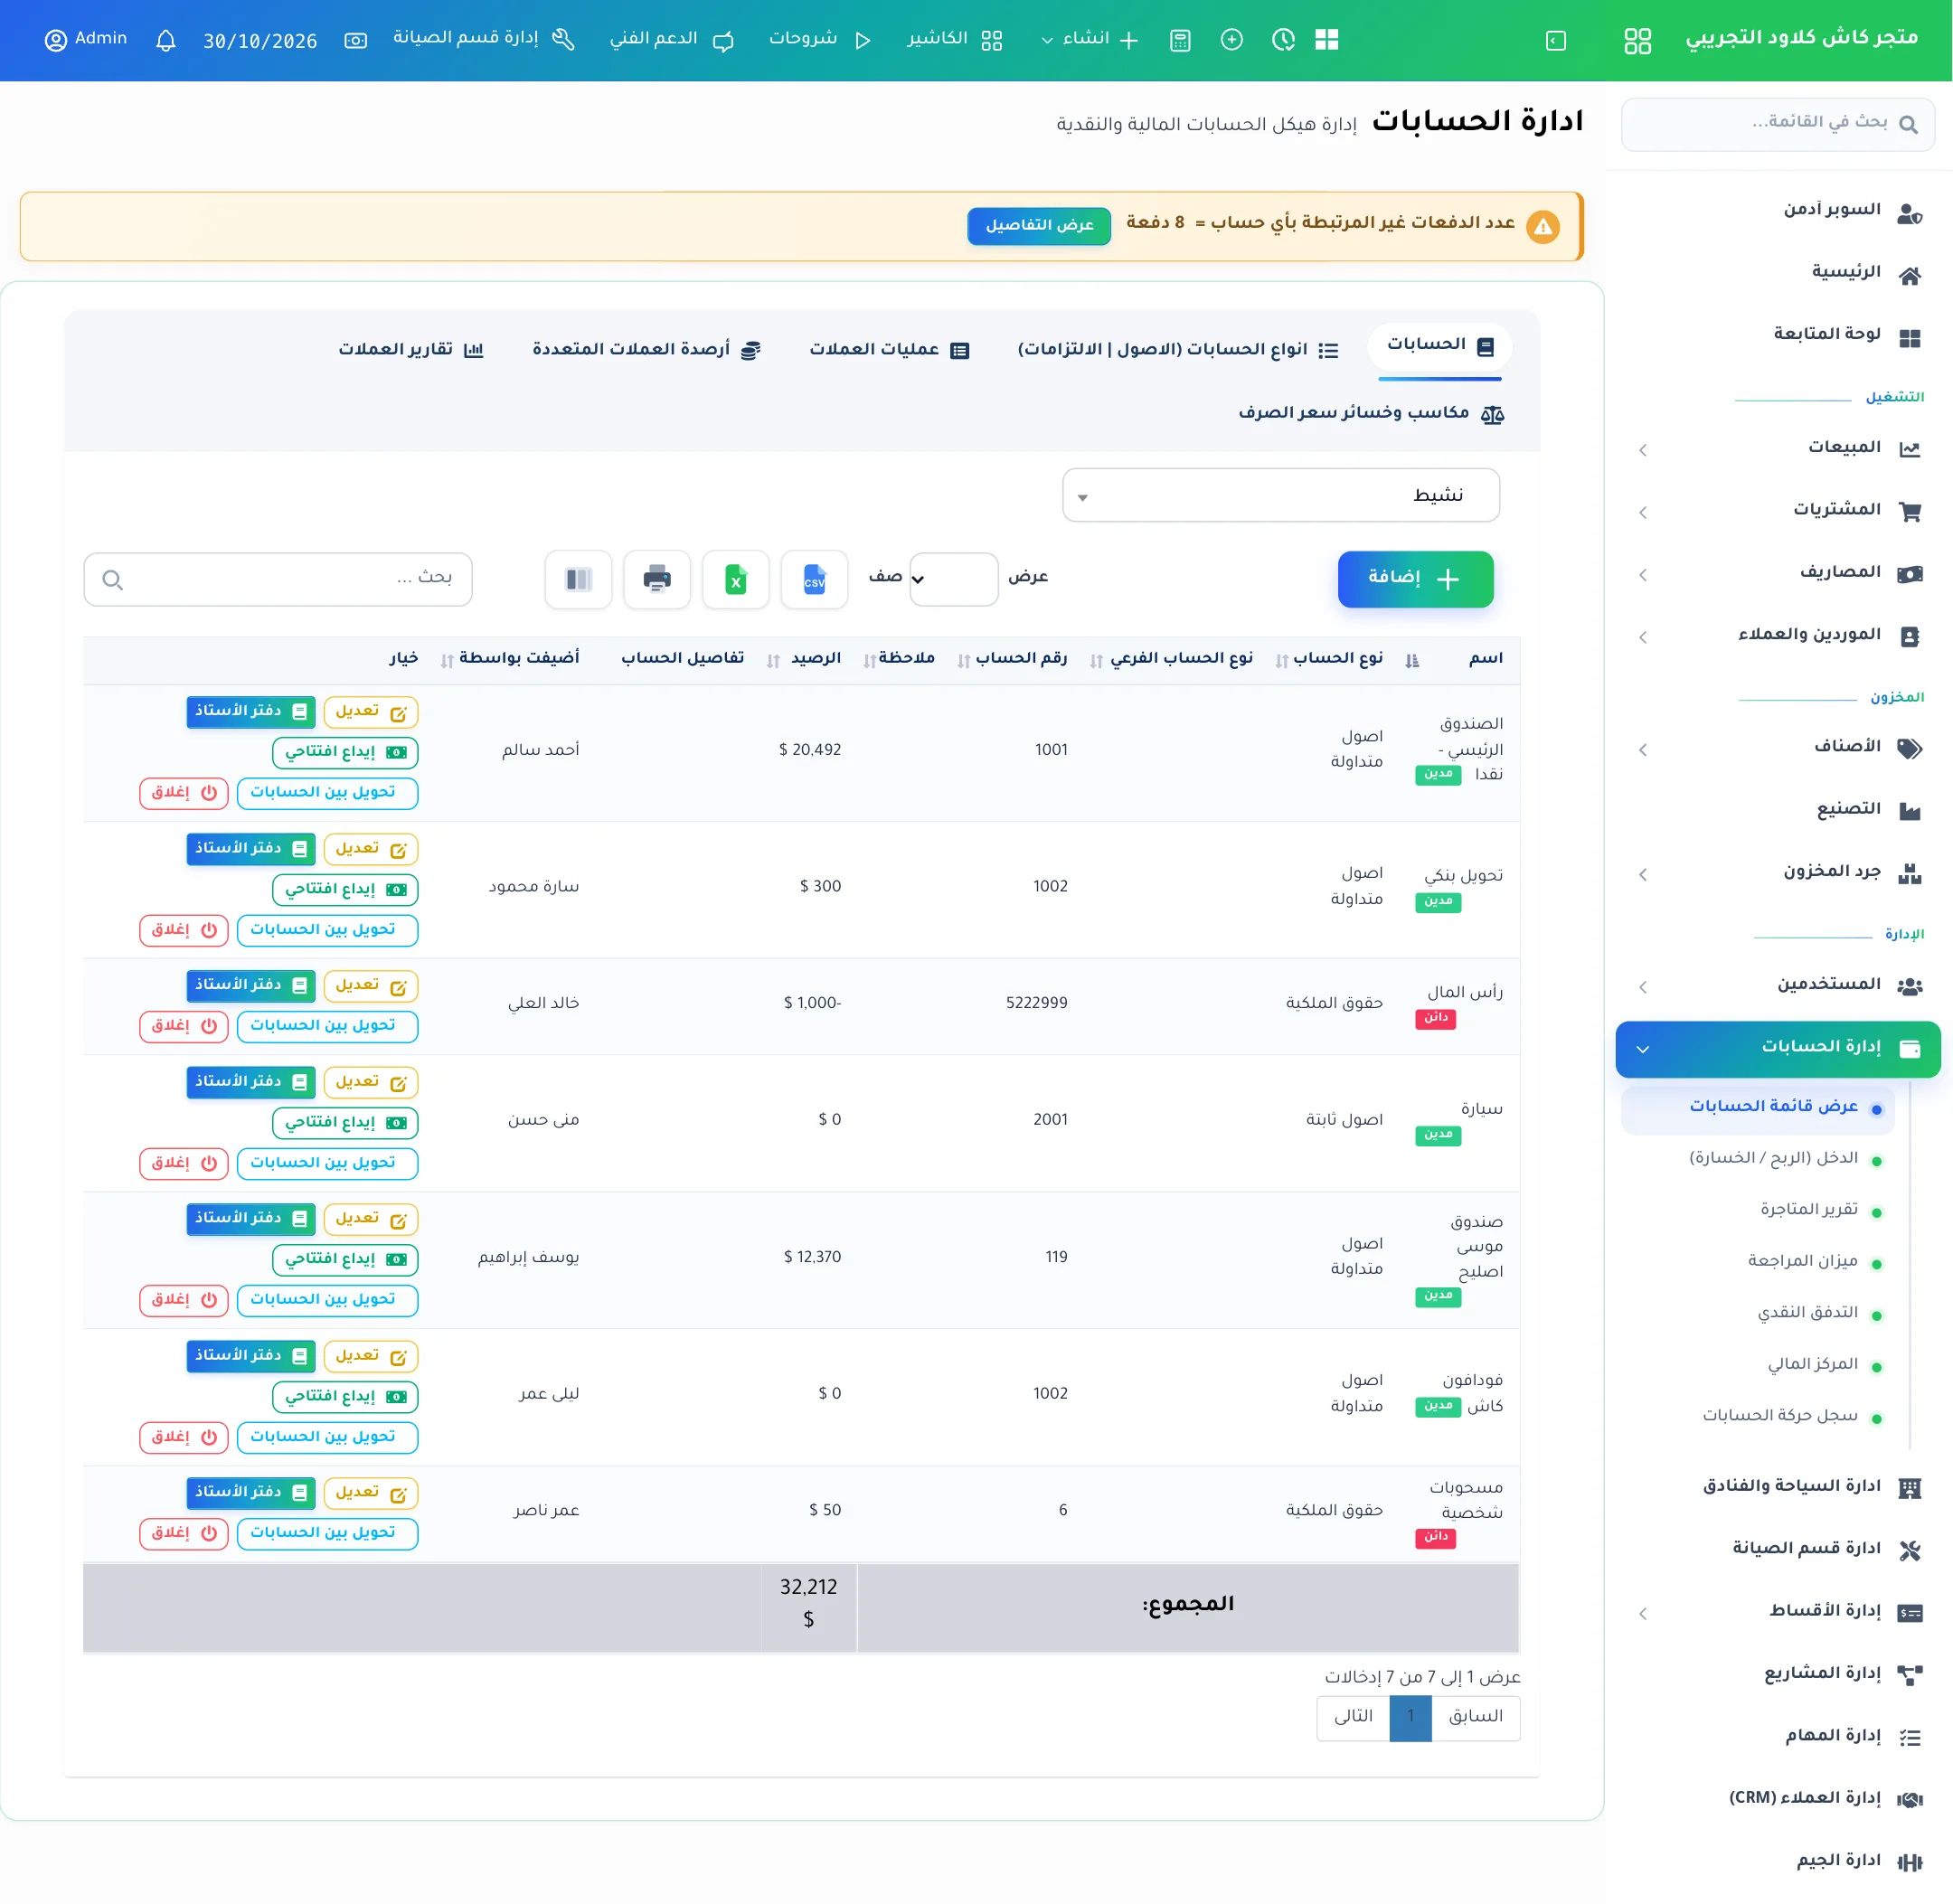
Task: Export the table as CSV
Action: pos(814,579)
